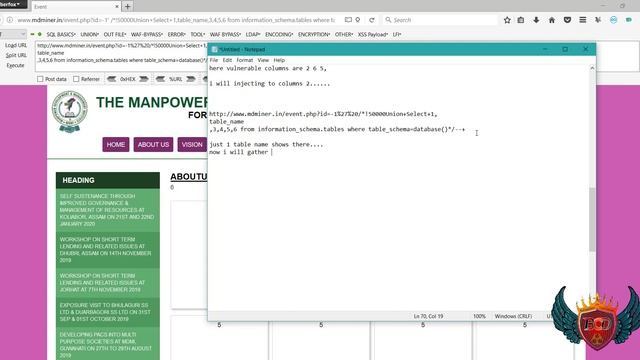Open the ENCODING dropdown
The height and width of the screenshot is (360, 640).
[x=279, y=35]
